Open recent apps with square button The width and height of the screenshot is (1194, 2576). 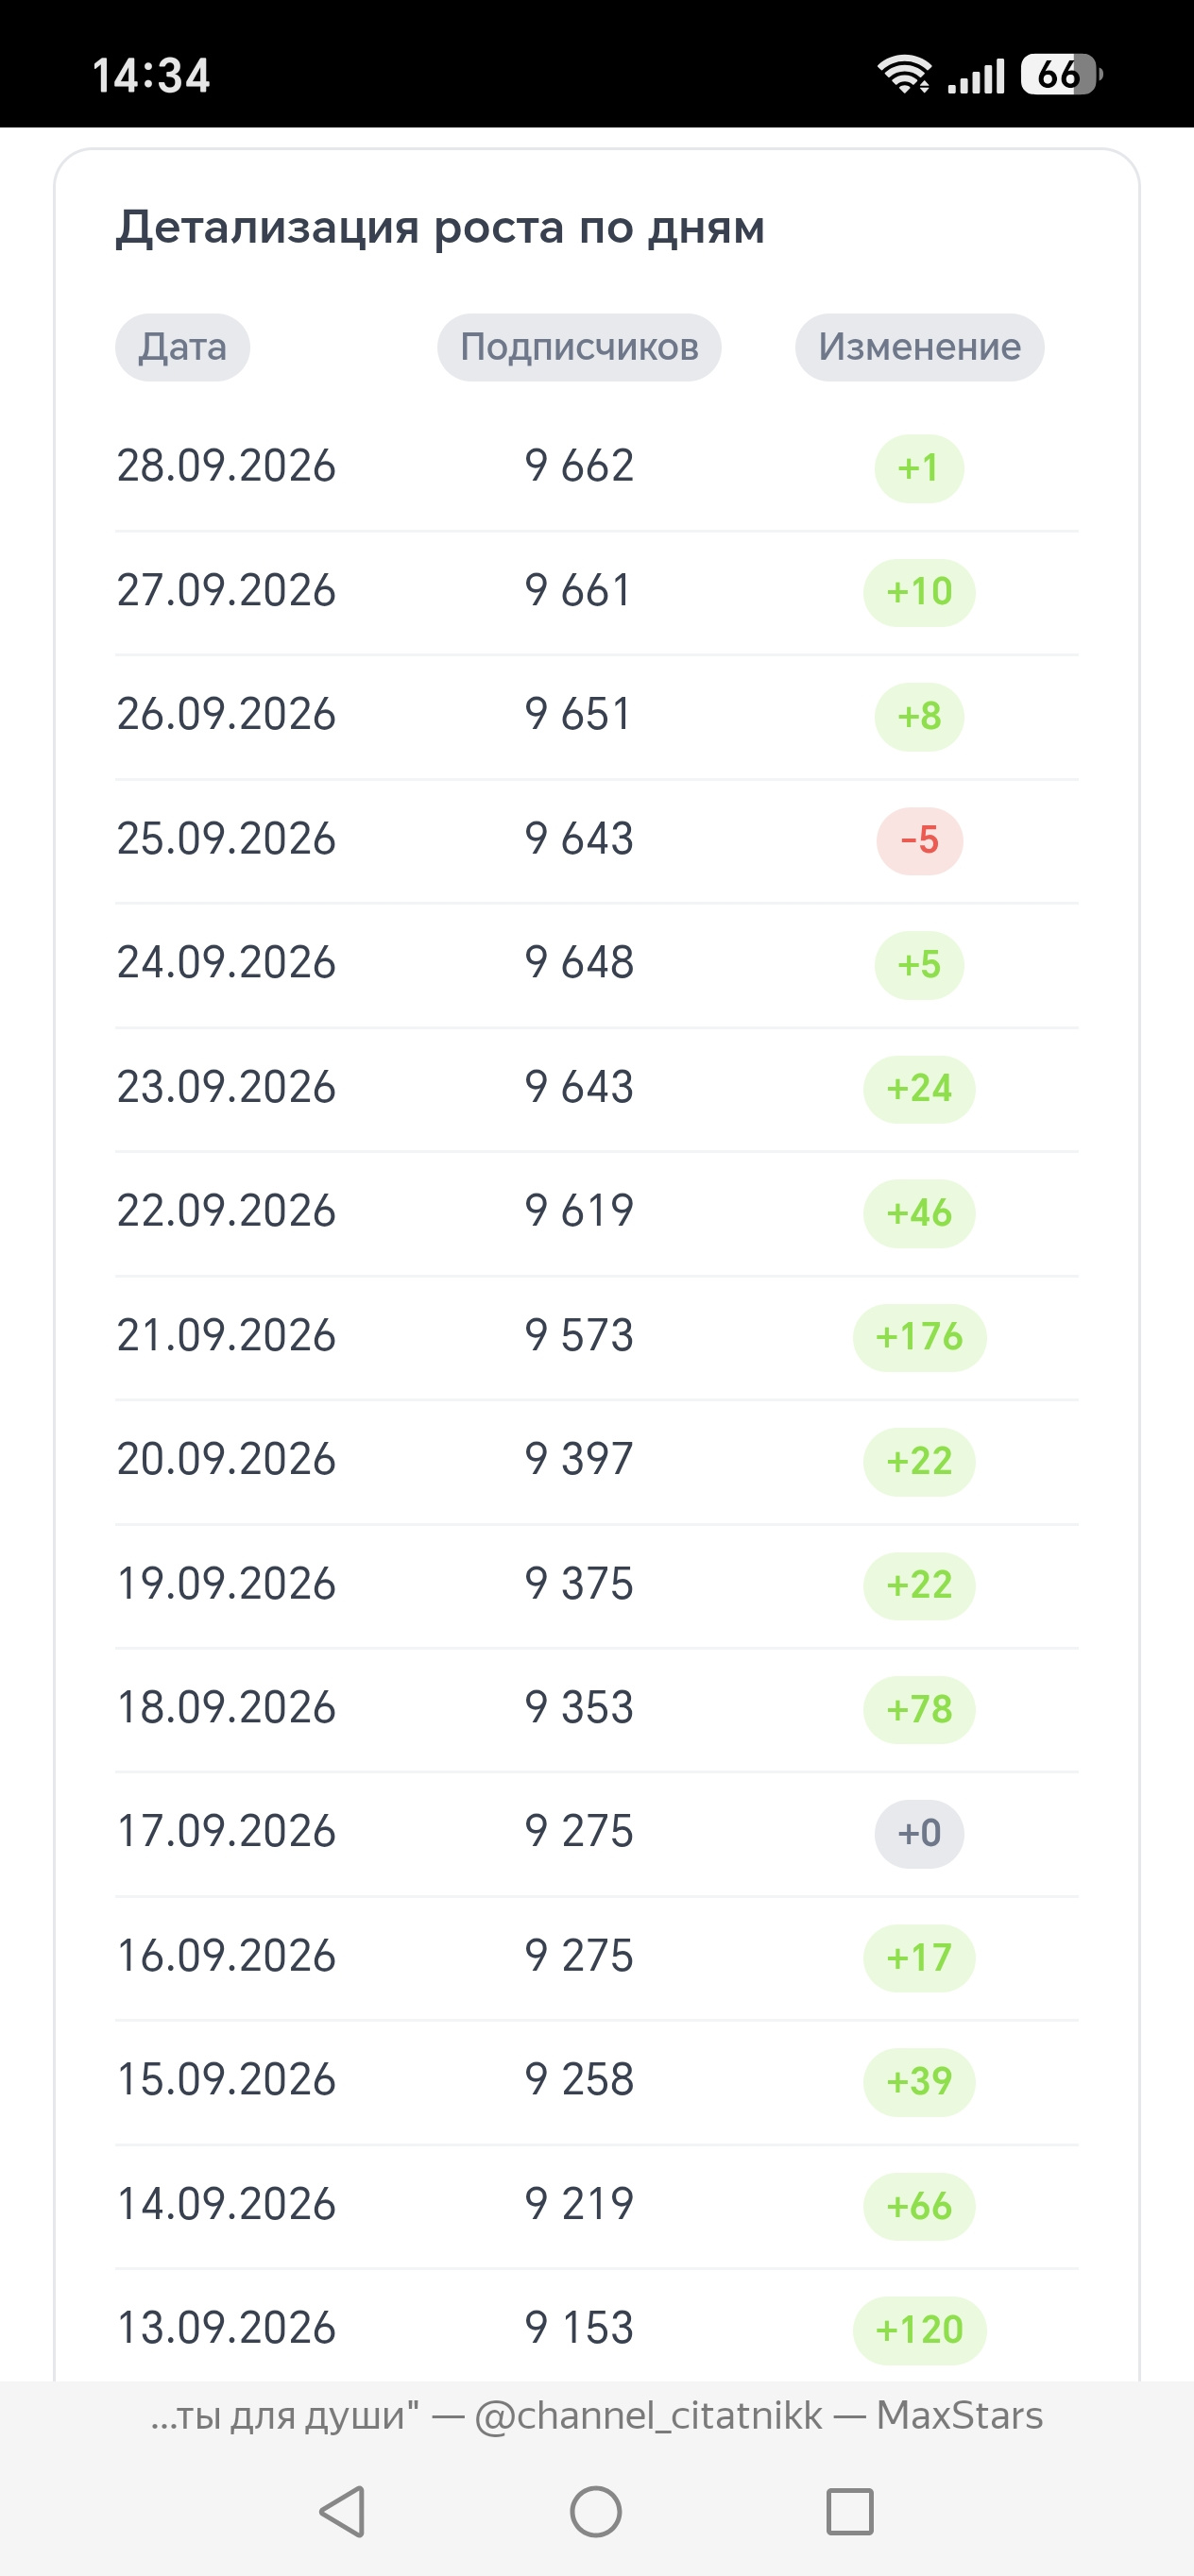(x=850, y=2511)
